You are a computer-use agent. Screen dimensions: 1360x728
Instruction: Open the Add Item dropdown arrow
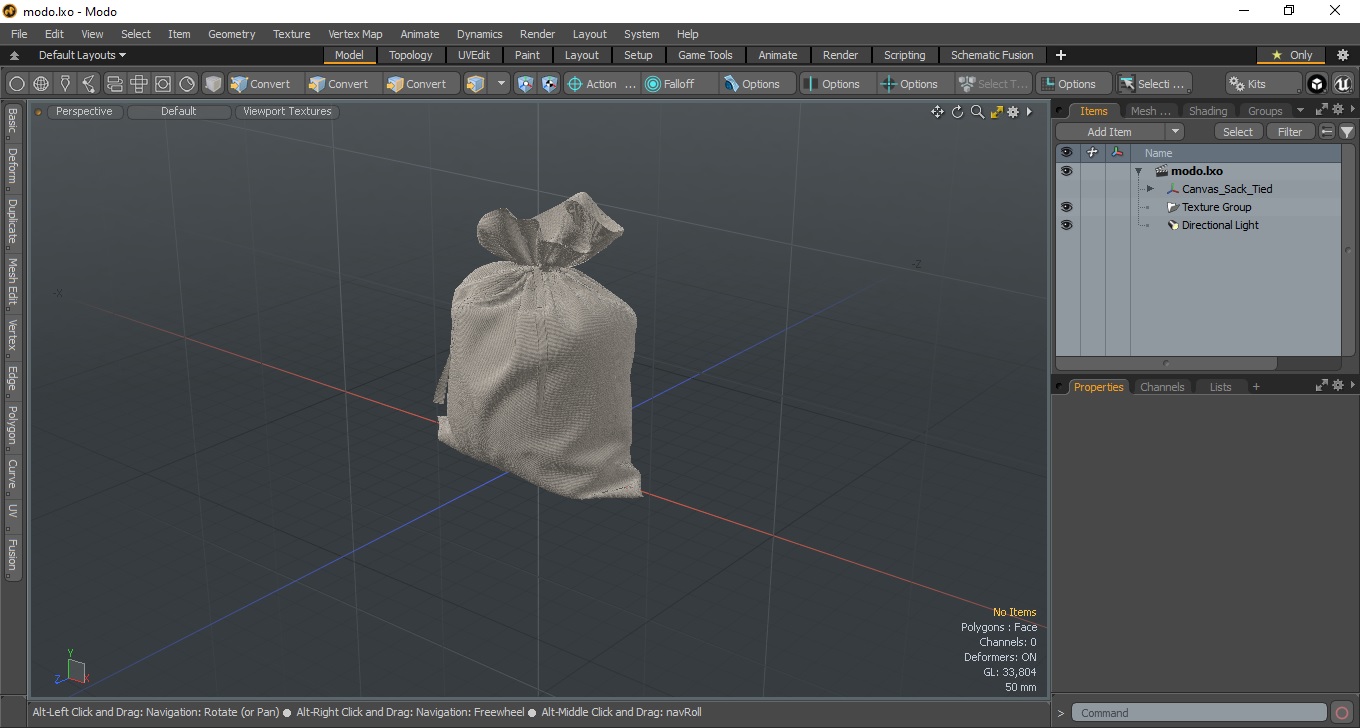pos(1175,132)
